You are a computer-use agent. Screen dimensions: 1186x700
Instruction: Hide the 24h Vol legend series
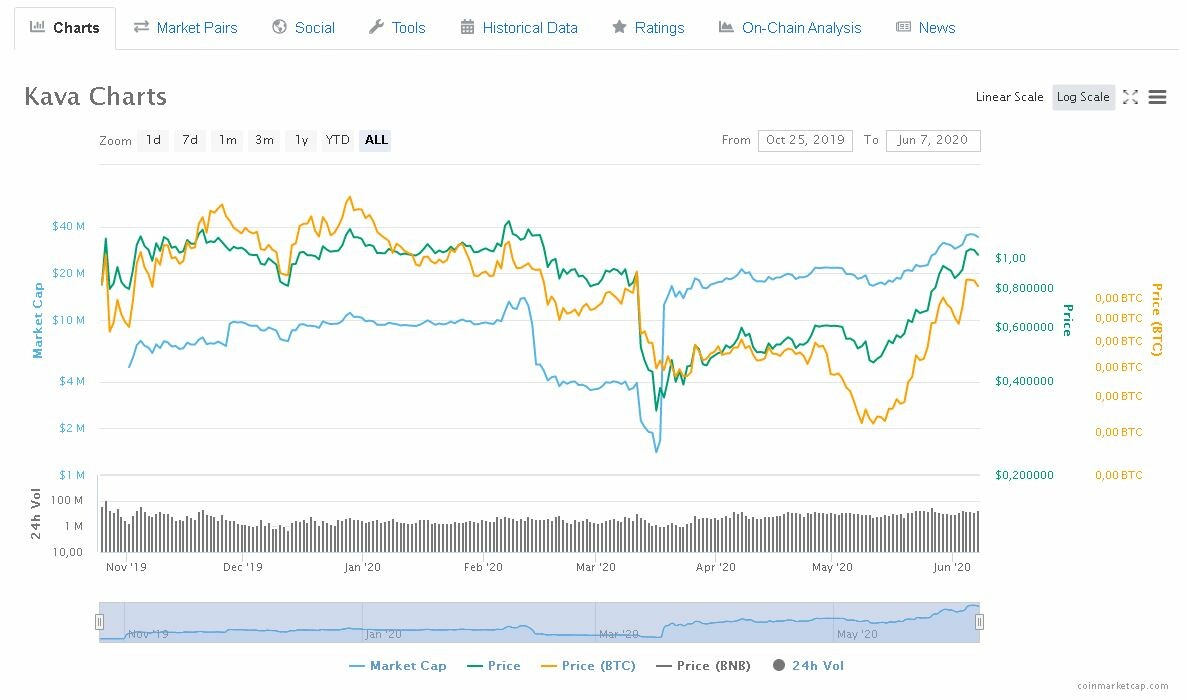click(809, 665)
